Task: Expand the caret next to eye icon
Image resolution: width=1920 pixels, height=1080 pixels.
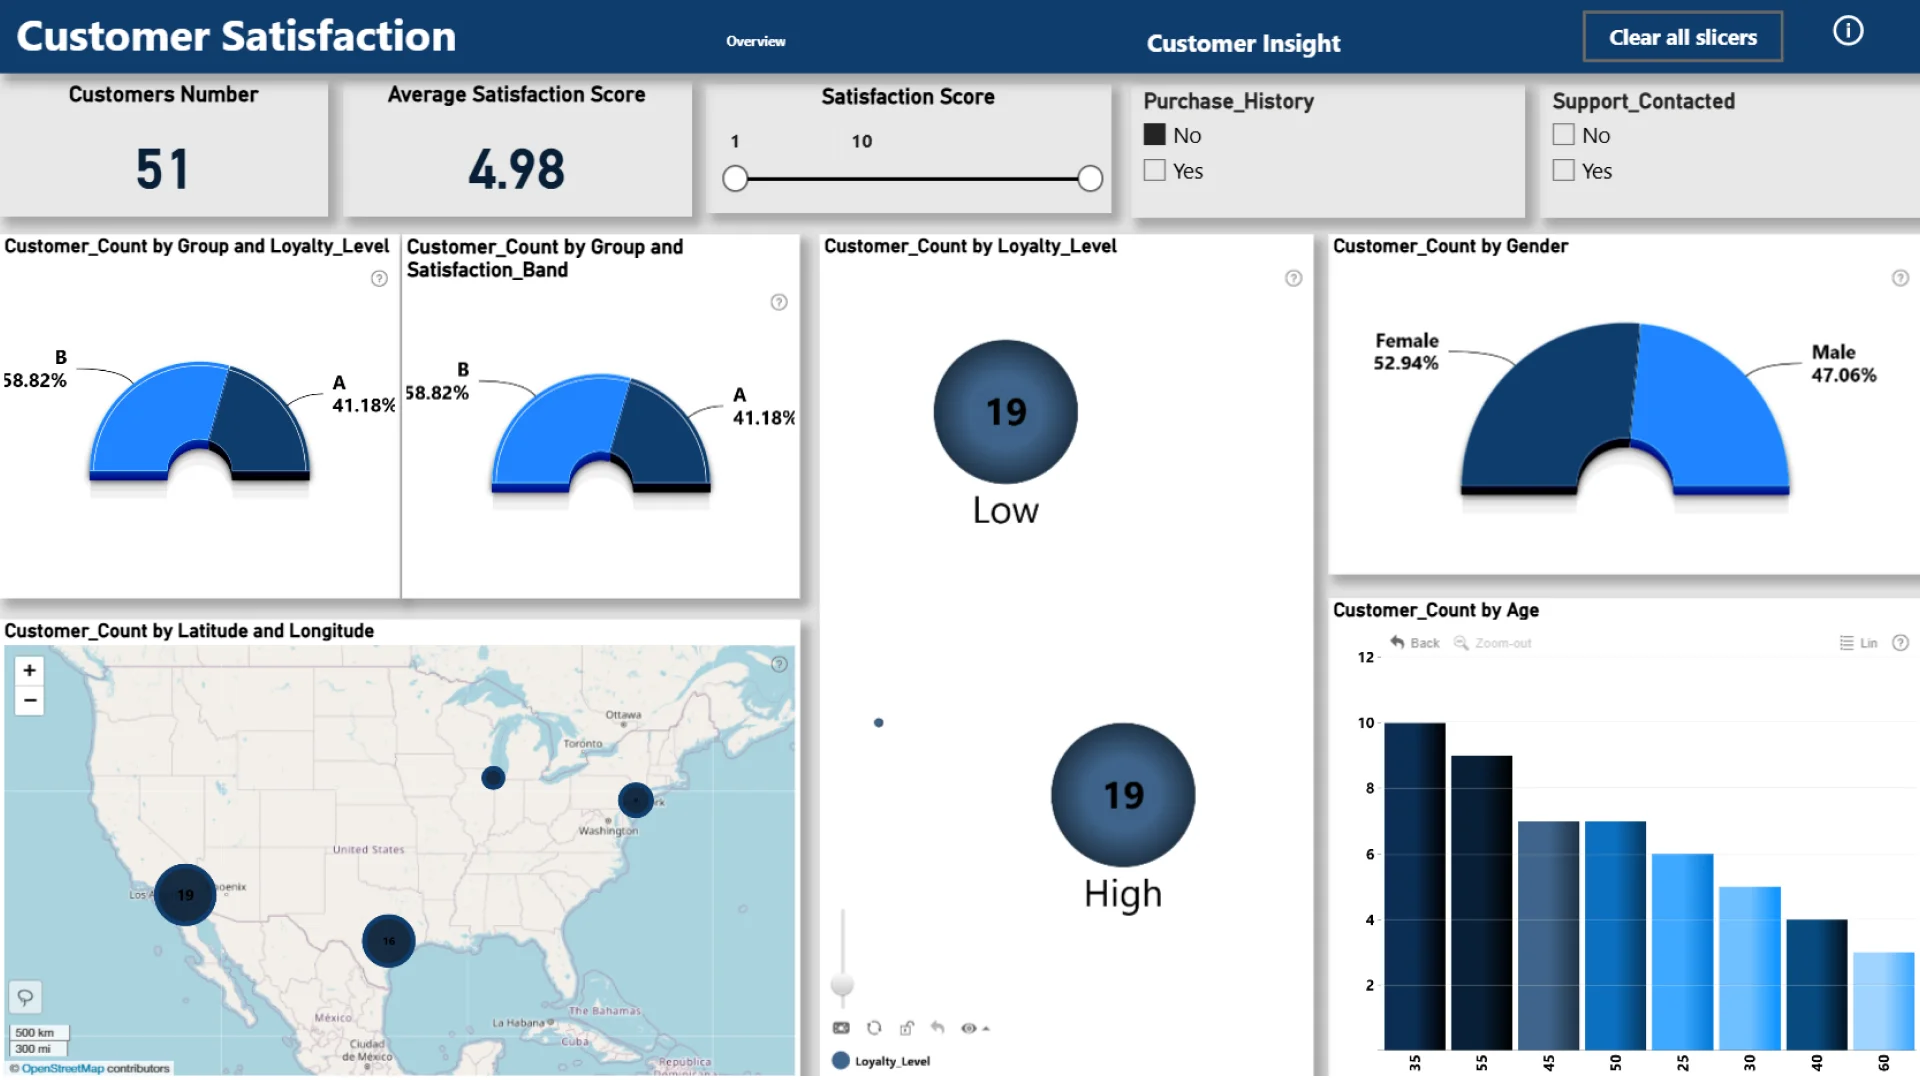Action: point(986,1028)
